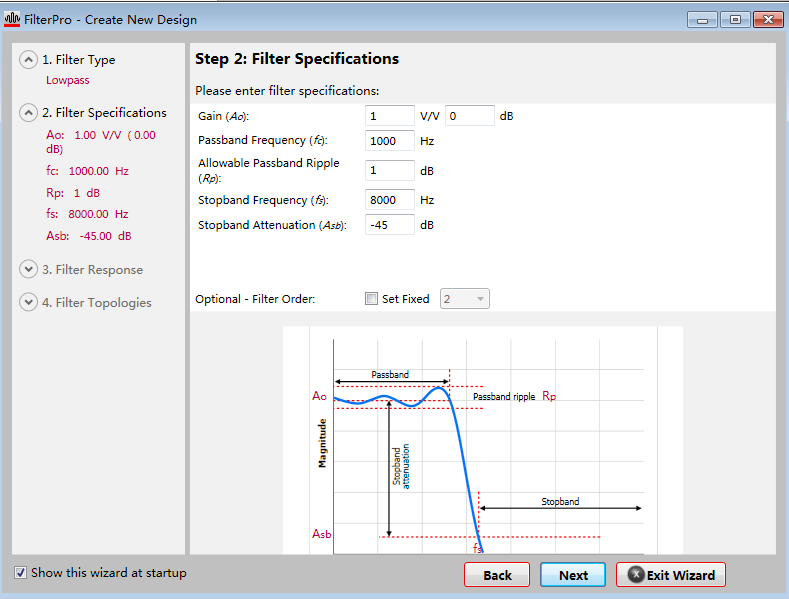Click the X icon on Exit Wizard

coord(636,574)
